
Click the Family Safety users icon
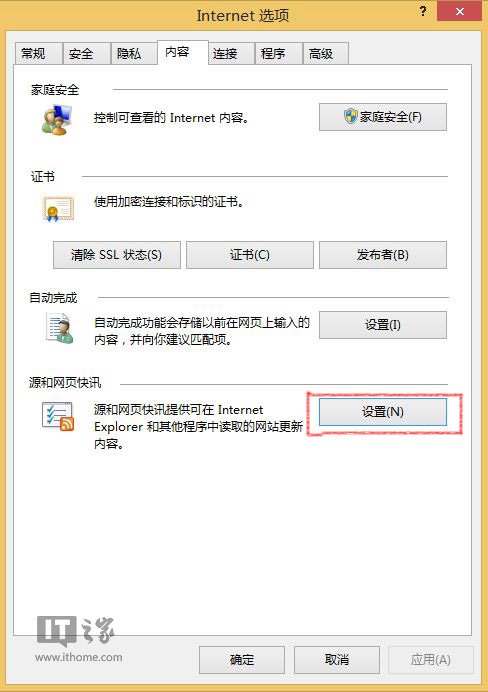coord(57,120)
